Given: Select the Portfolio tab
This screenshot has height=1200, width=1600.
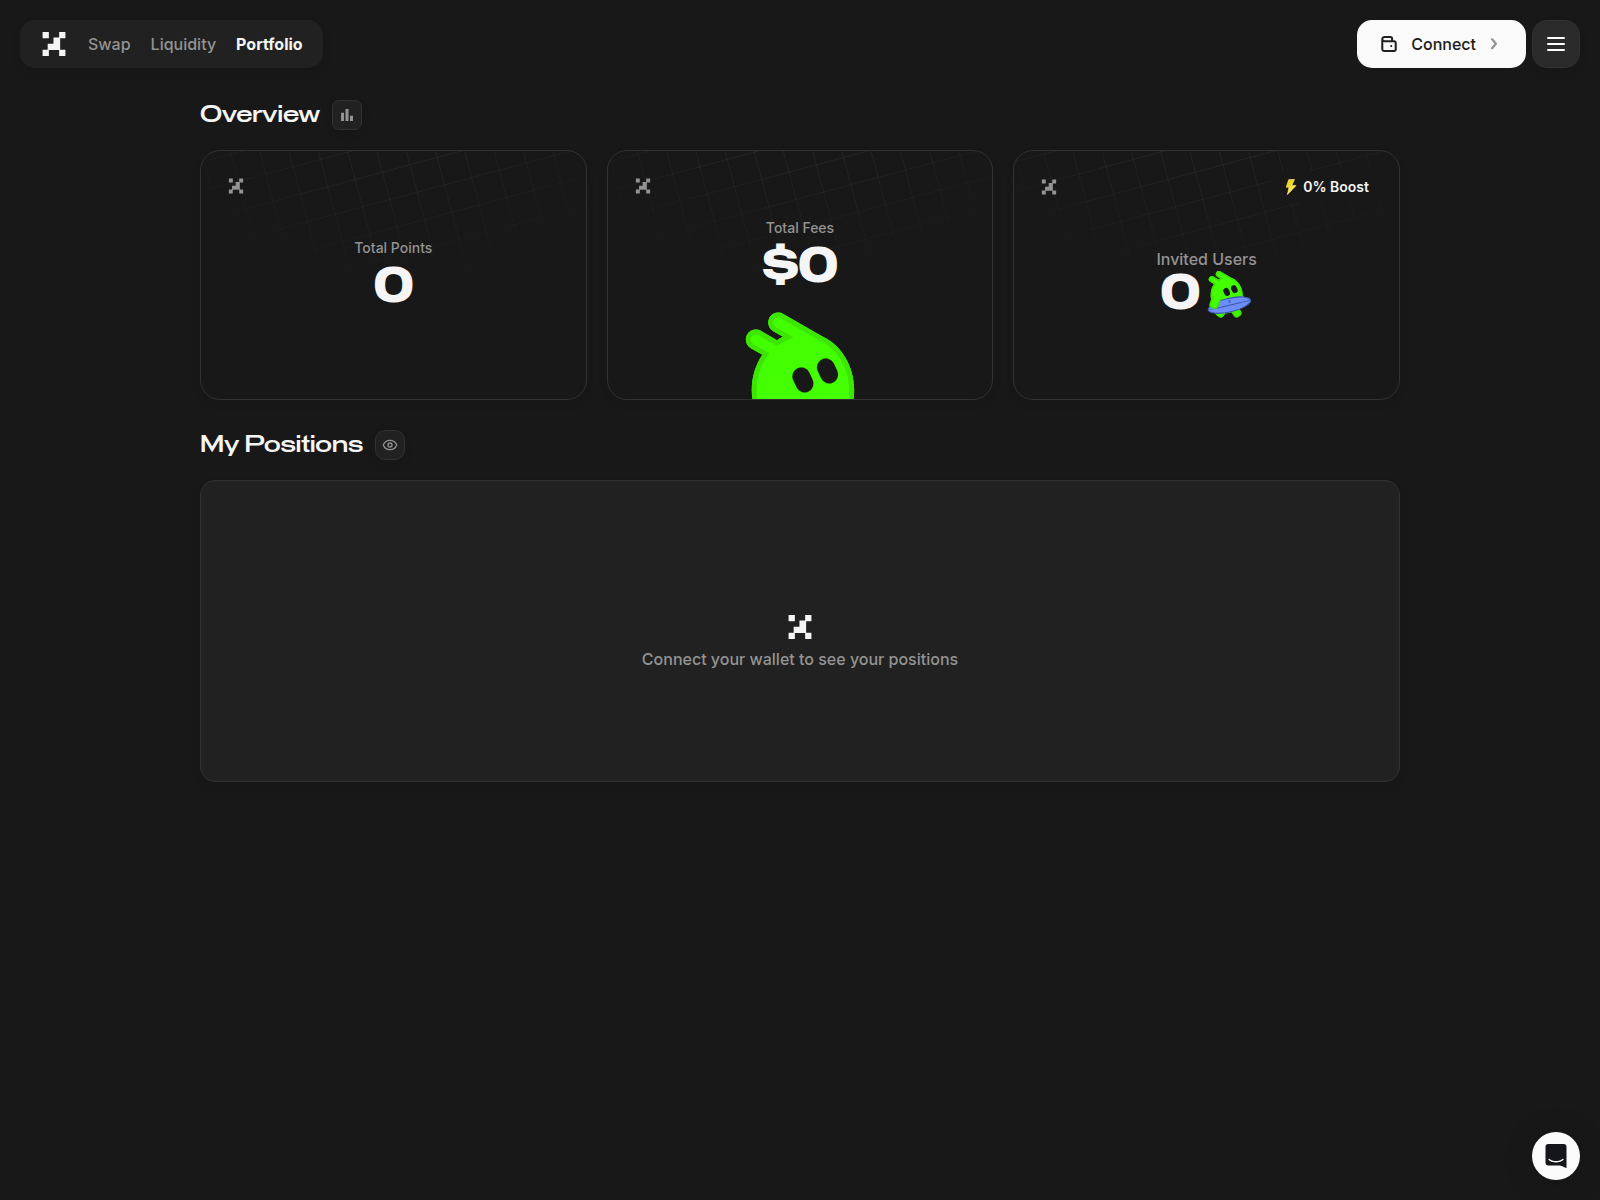Looking at the screenshot, I should [269, 44].
